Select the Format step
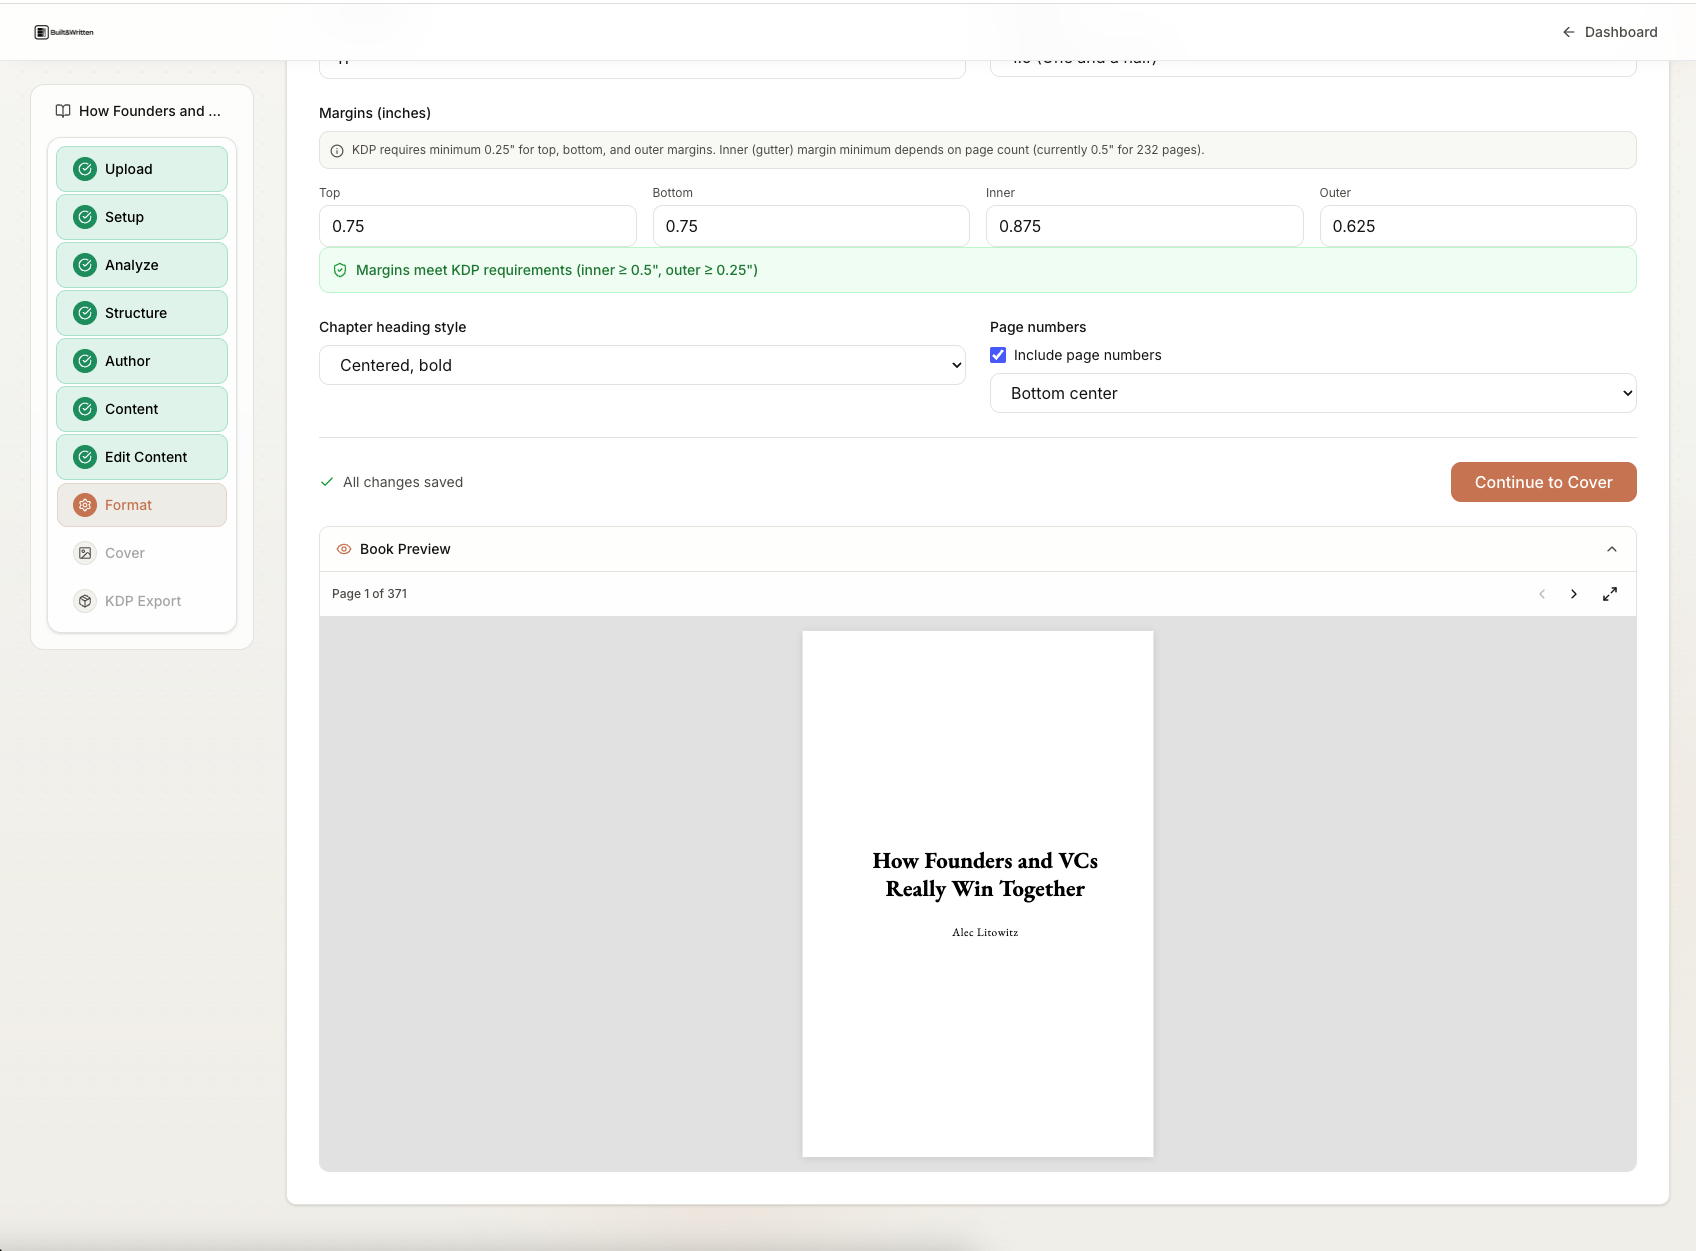 coord(142,505)
